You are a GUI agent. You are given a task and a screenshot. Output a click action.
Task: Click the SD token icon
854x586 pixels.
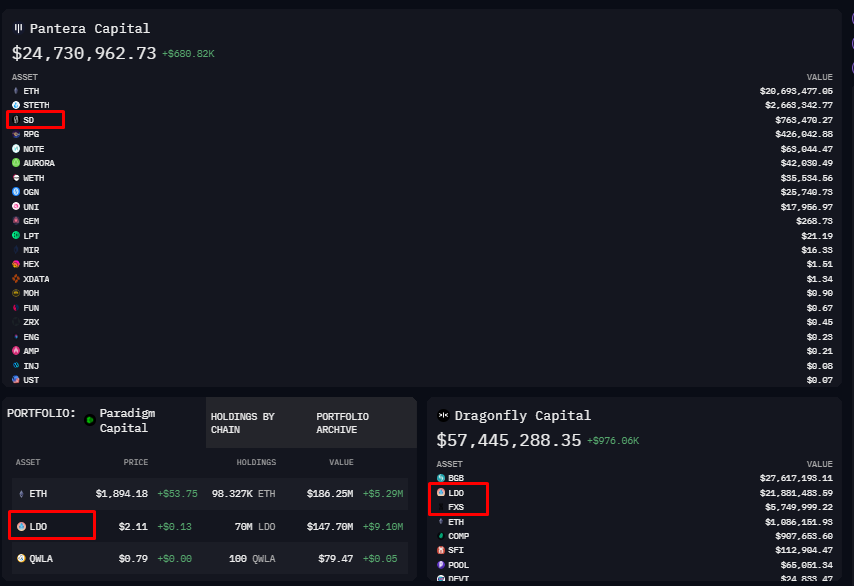tap(16, 120)
